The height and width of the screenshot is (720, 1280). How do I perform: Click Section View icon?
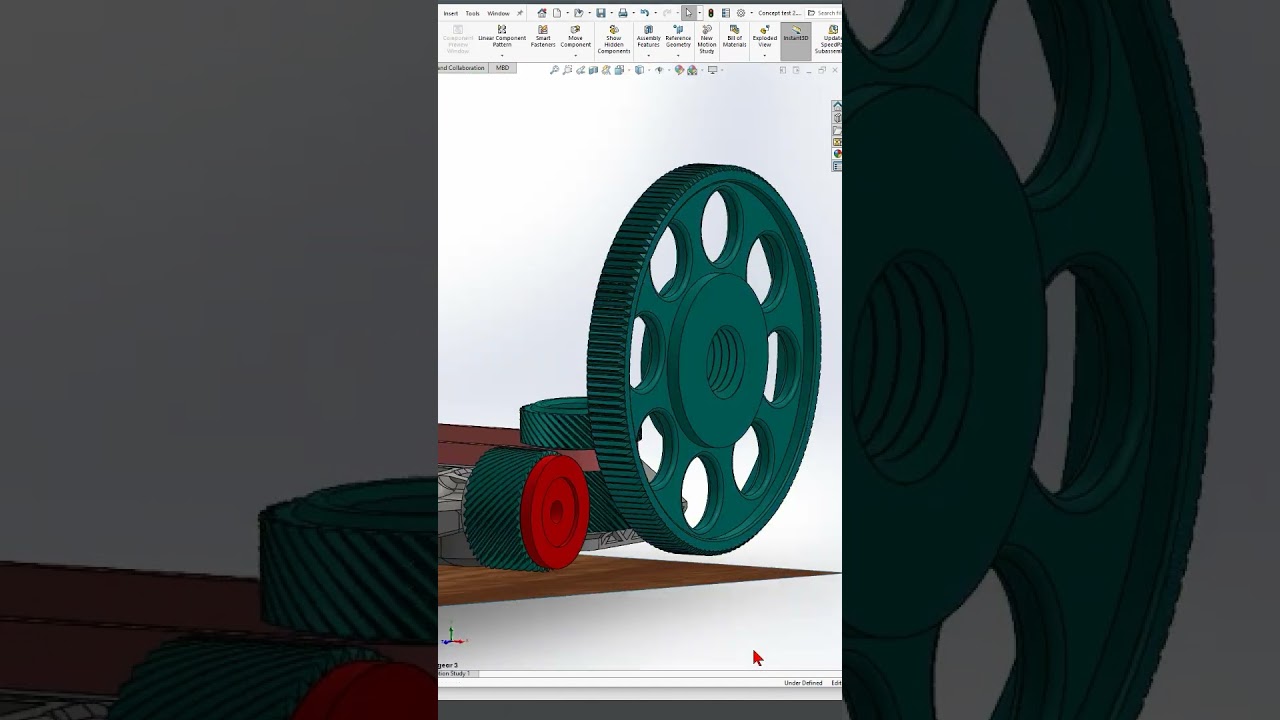593,70
